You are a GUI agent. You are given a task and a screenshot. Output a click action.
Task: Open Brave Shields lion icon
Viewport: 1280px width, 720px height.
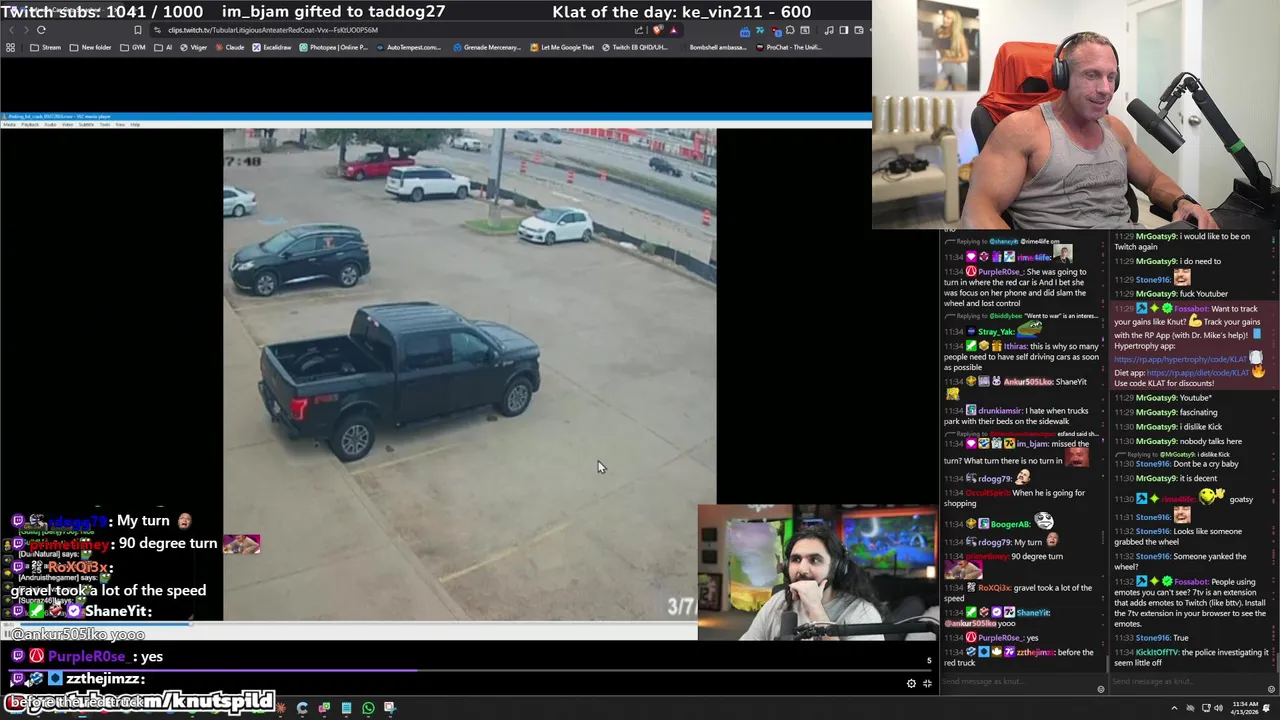(657, 30)
